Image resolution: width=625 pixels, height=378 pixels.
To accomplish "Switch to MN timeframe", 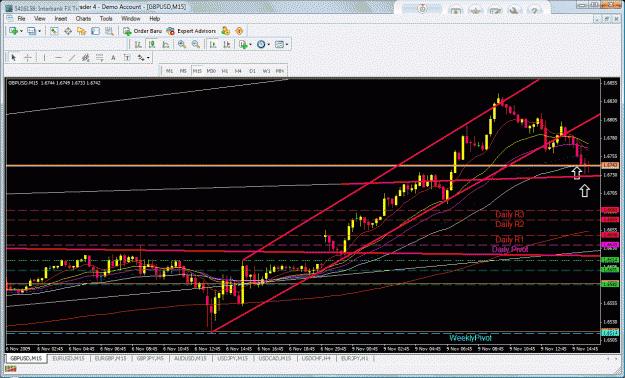I will 280,71.
